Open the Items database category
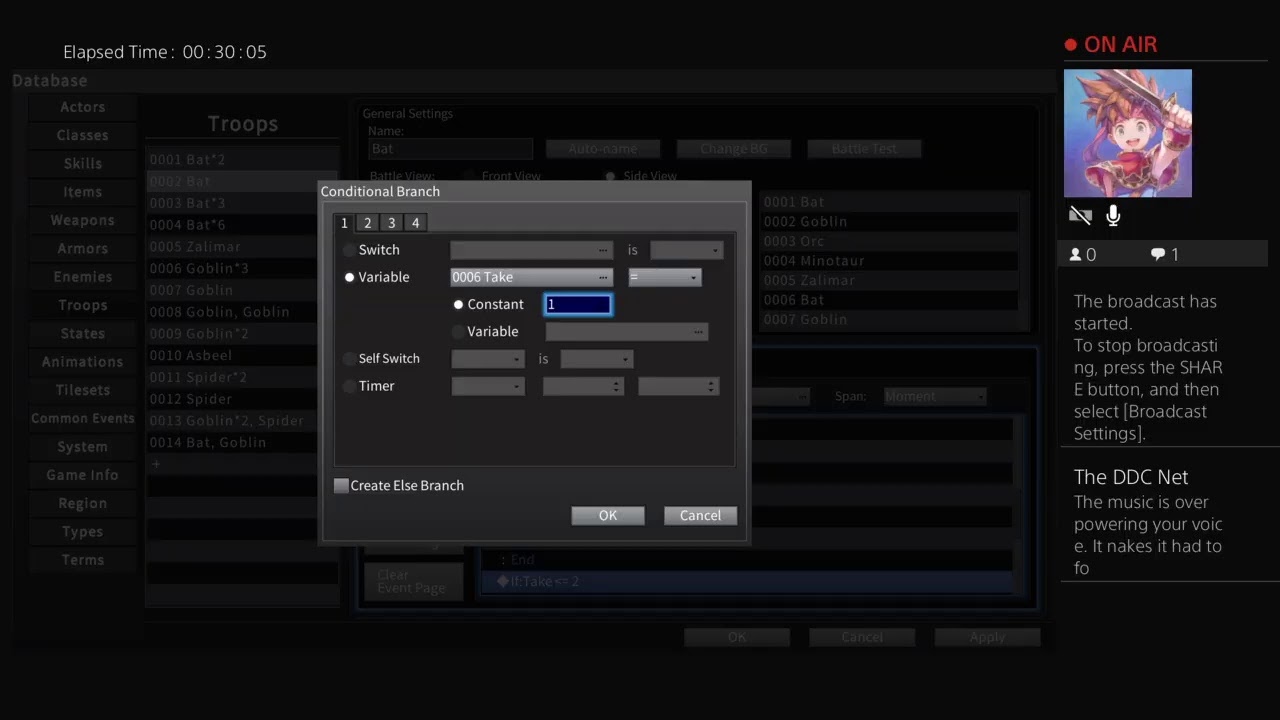The image size is (1280, 720). coord(83,192)
